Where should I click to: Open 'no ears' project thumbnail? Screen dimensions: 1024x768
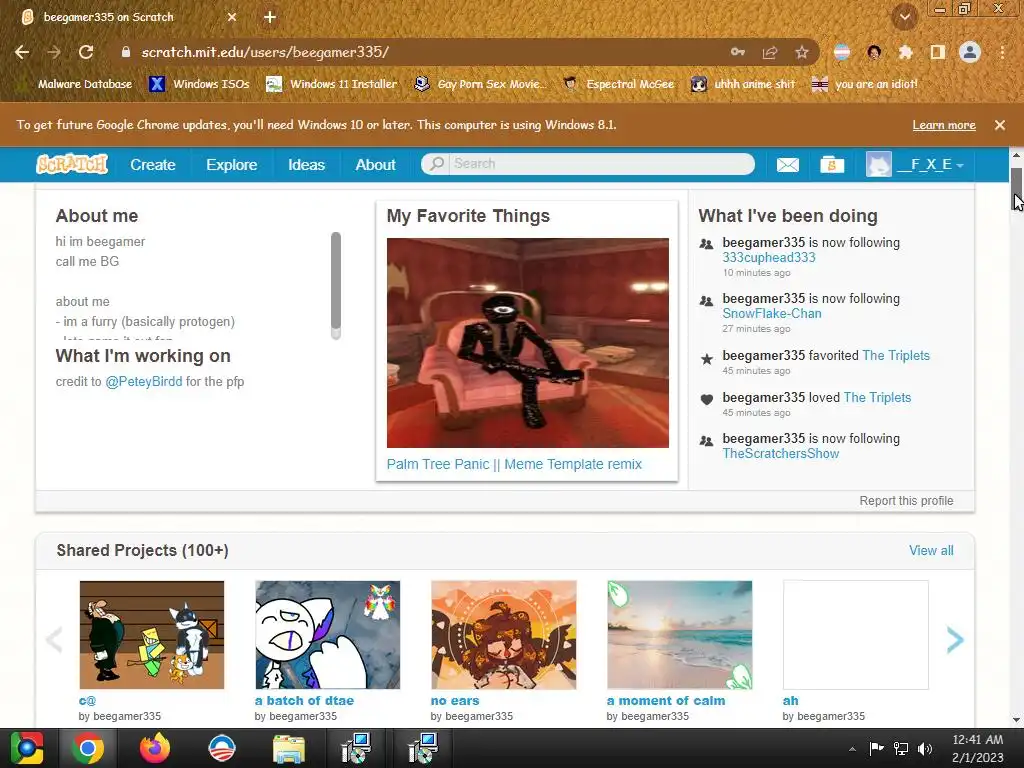(x=504, y=635)
